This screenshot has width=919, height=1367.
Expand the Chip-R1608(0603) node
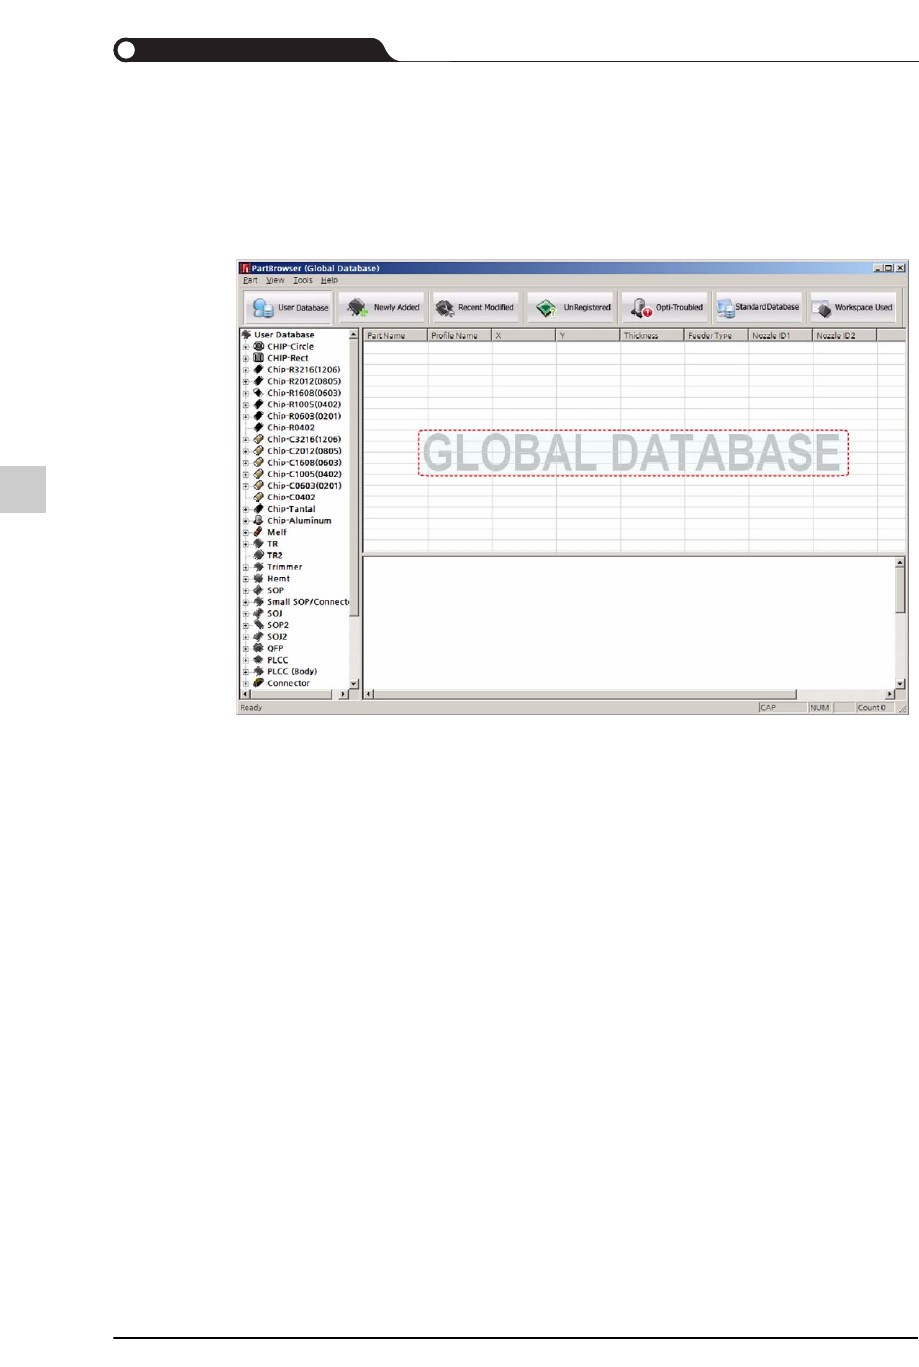pos(246,393)
